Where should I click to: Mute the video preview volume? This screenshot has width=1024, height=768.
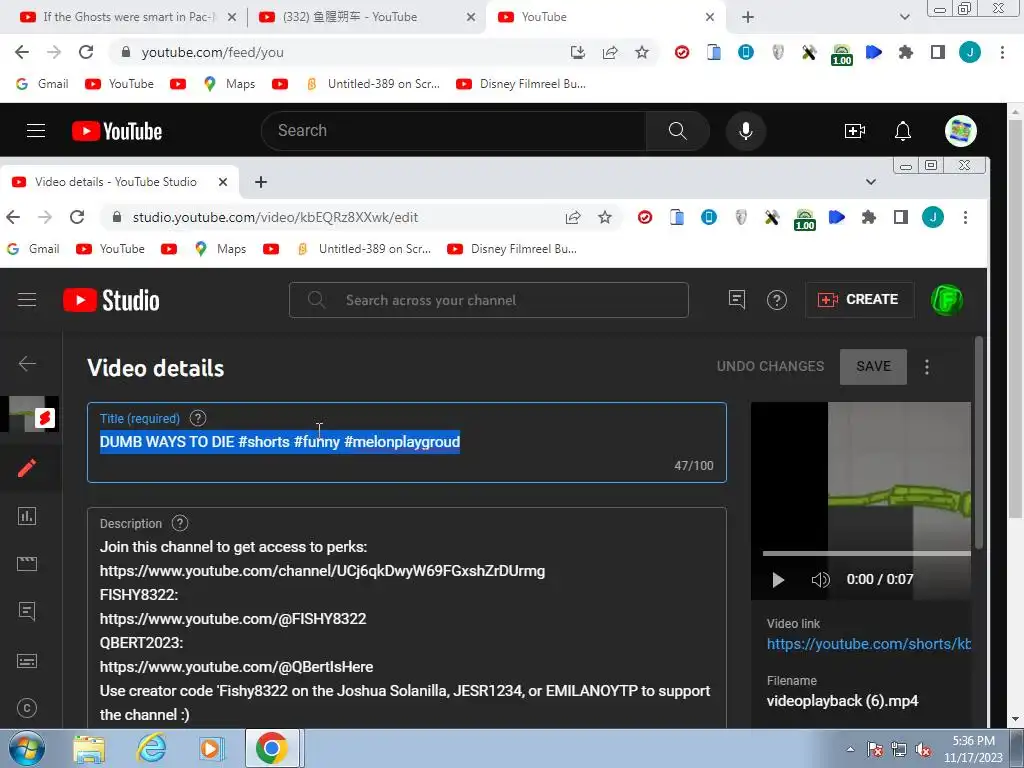pyautogui.click(x=820, y=579)
